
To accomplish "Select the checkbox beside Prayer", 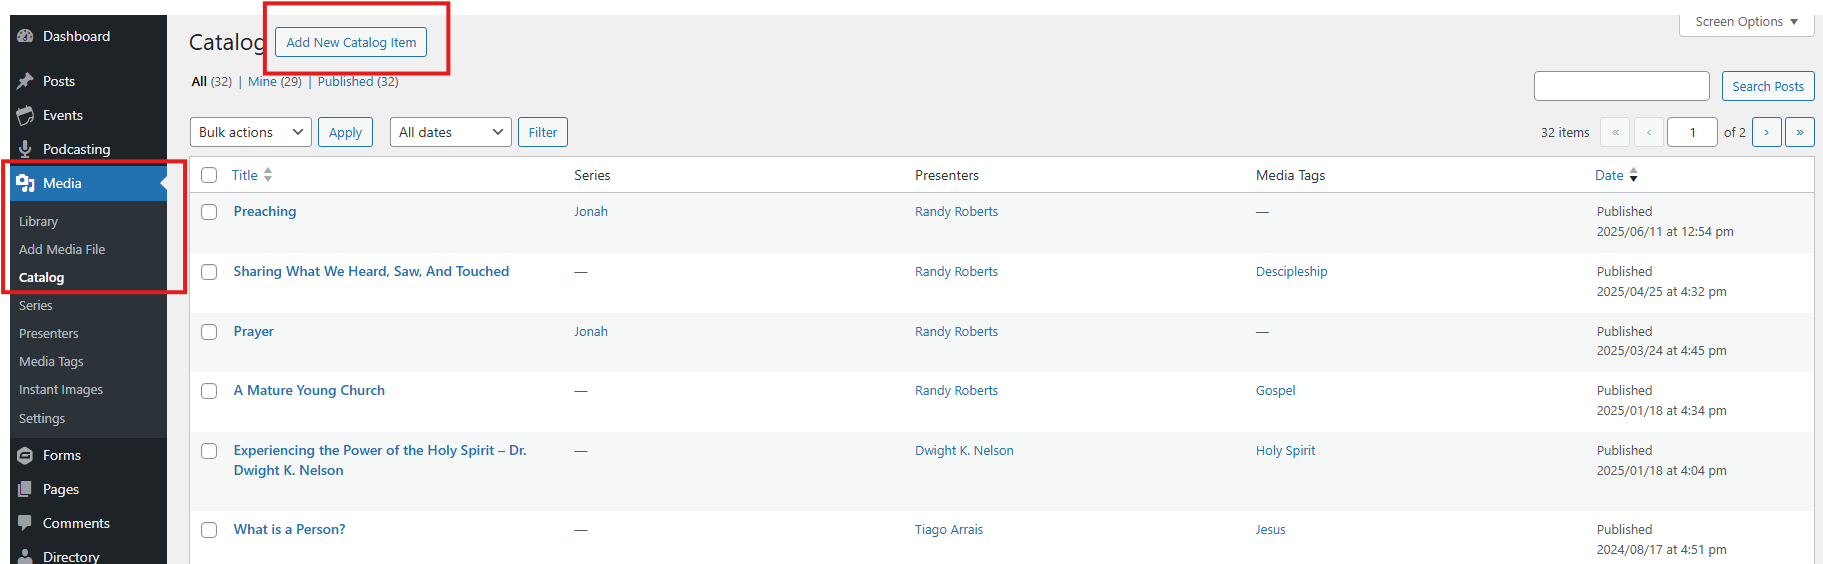I will click(x=209, y=332).
